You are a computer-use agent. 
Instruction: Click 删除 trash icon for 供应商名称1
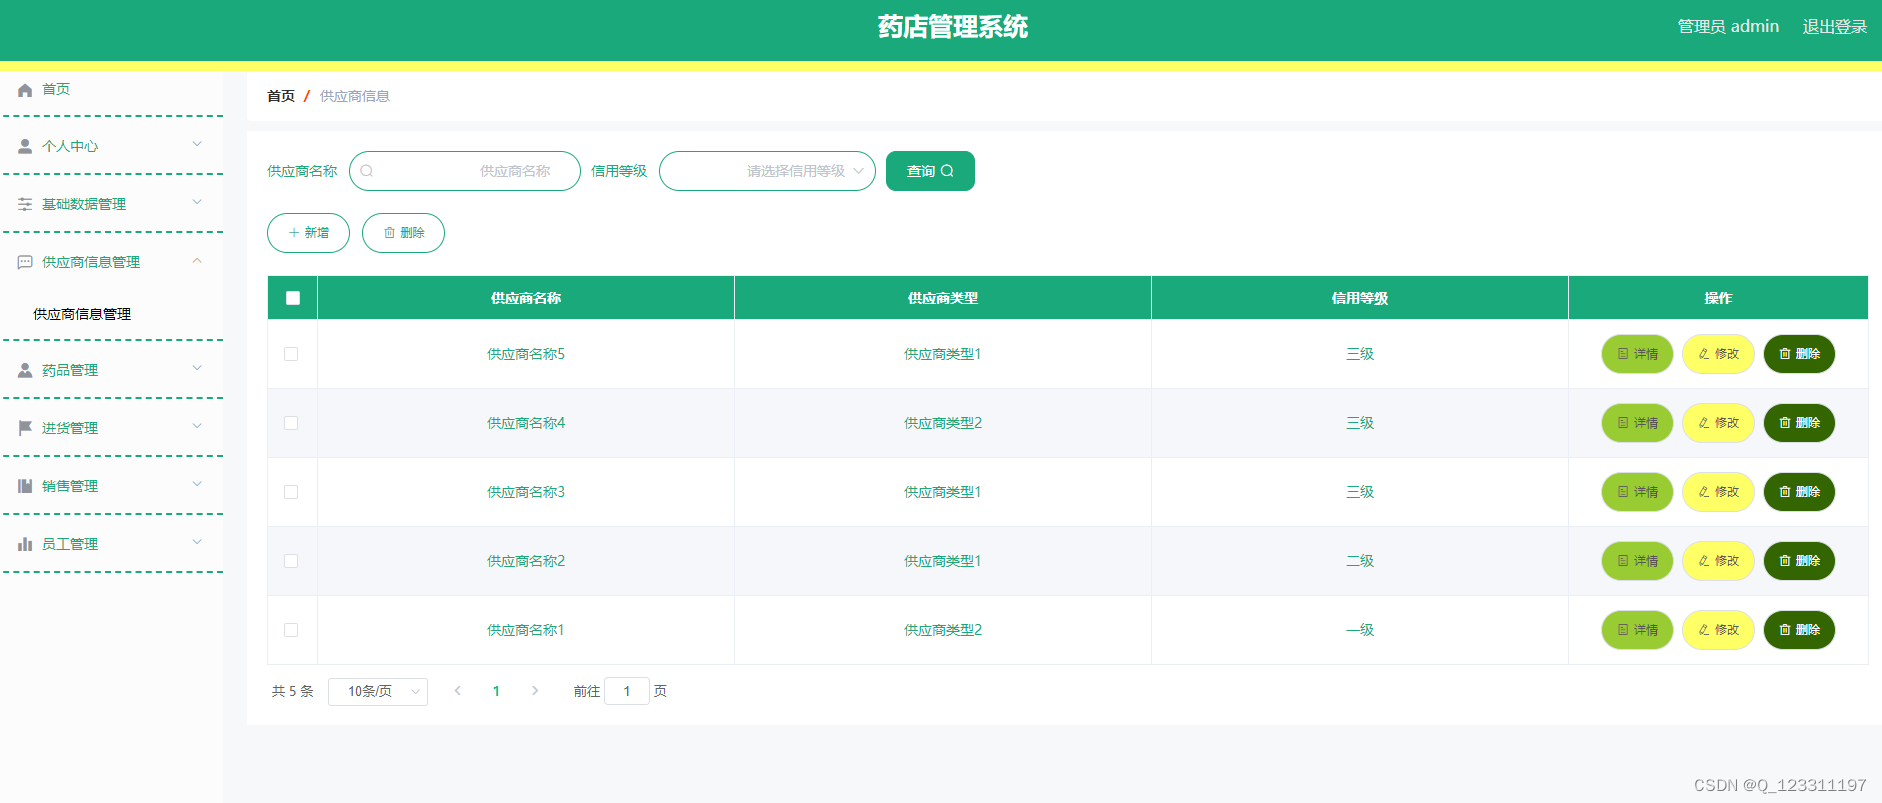coord(1785,630)
